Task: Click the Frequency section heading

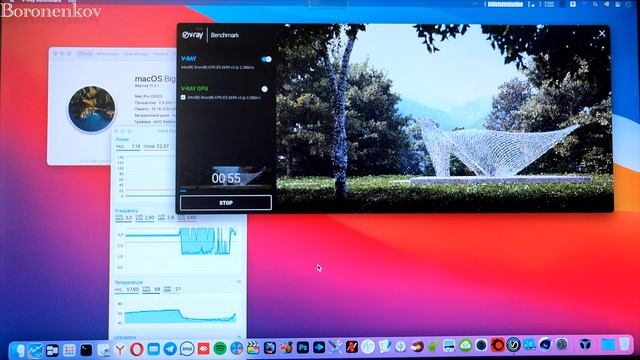Action: (127, 211)
